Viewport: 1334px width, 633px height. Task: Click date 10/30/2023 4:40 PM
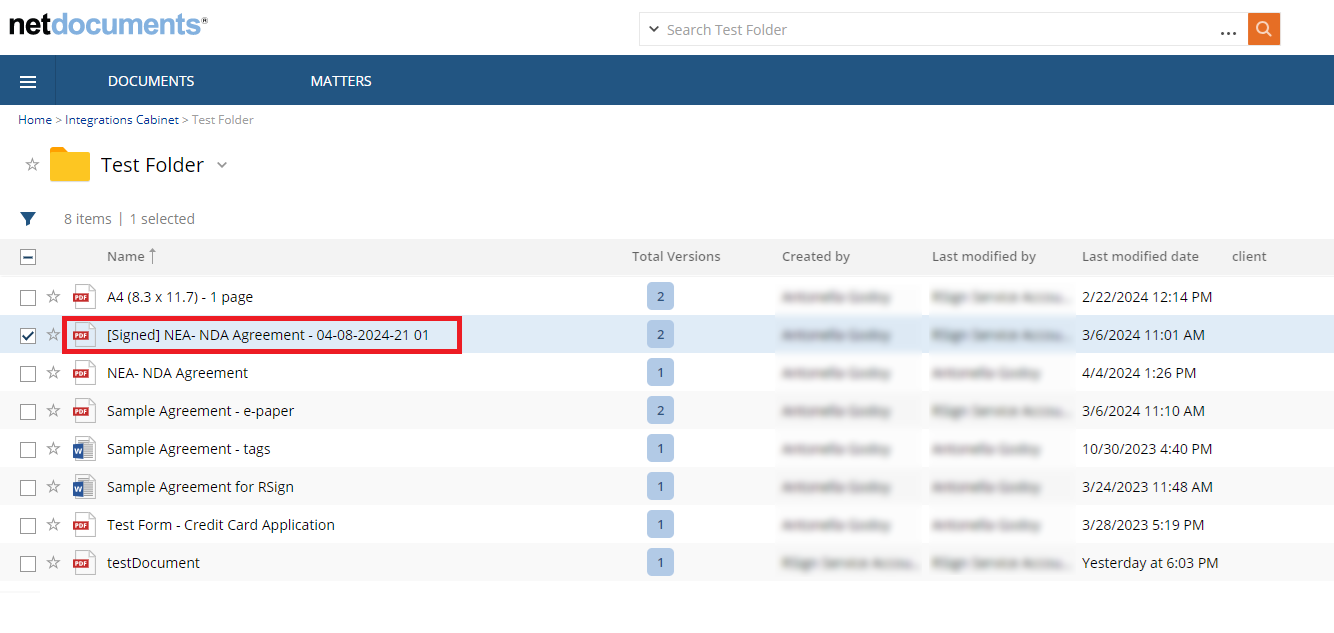1147,449
